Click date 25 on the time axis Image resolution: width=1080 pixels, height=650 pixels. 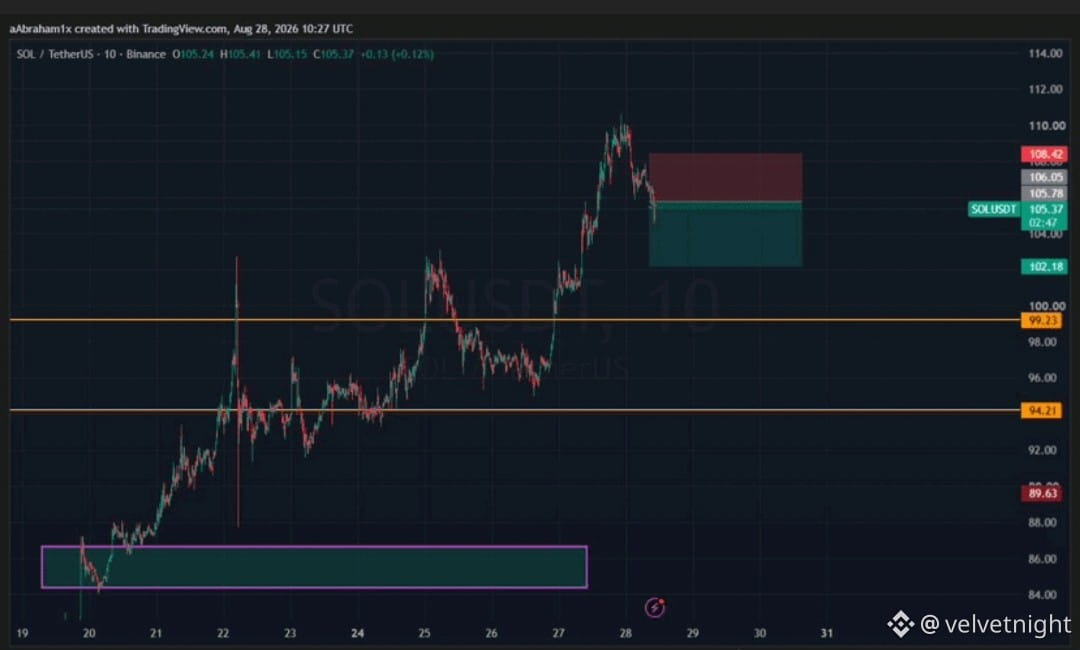[424, 633]
